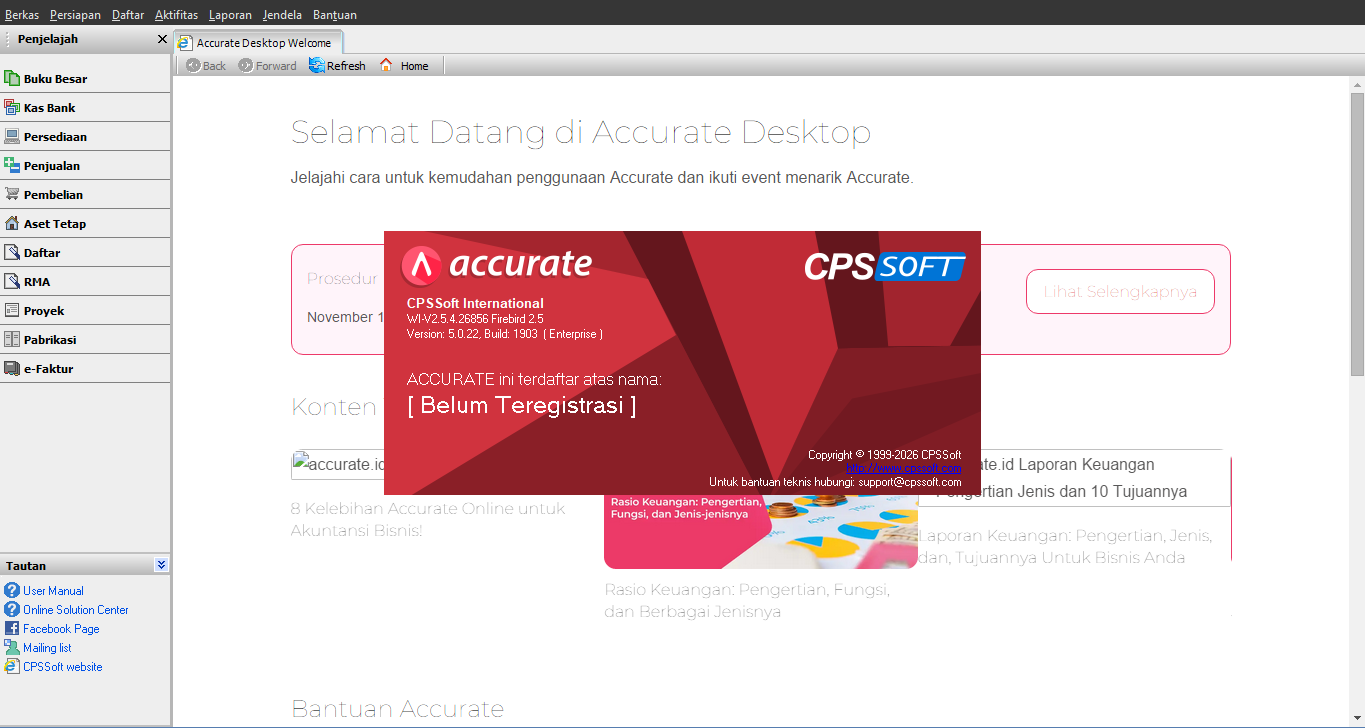Collapse the Tautan panel chevron
Image resolution: width=1365 pixels, height=728 pixels.
(x=161, y=565)
